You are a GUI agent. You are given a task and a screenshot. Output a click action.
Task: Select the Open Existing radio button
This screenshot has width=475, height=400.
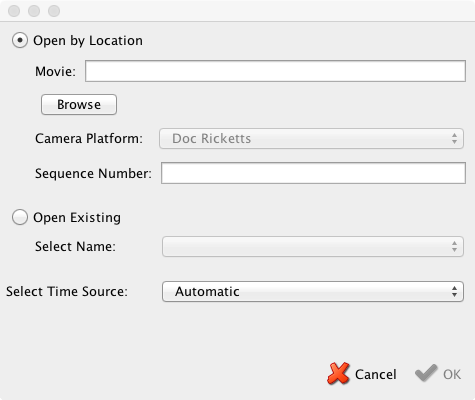click(x=20, y=217)
